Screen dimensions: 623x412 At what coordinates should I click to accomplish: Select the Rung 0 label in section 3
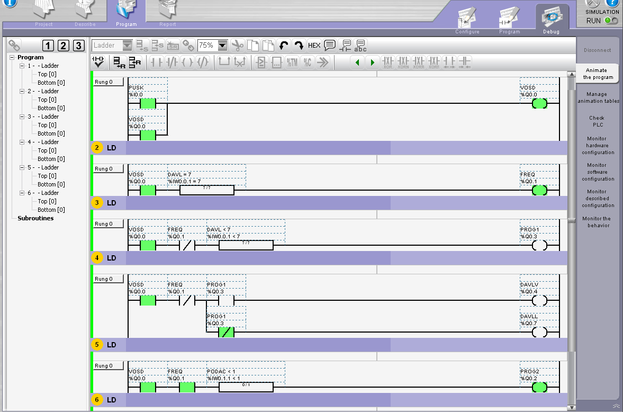108,224
